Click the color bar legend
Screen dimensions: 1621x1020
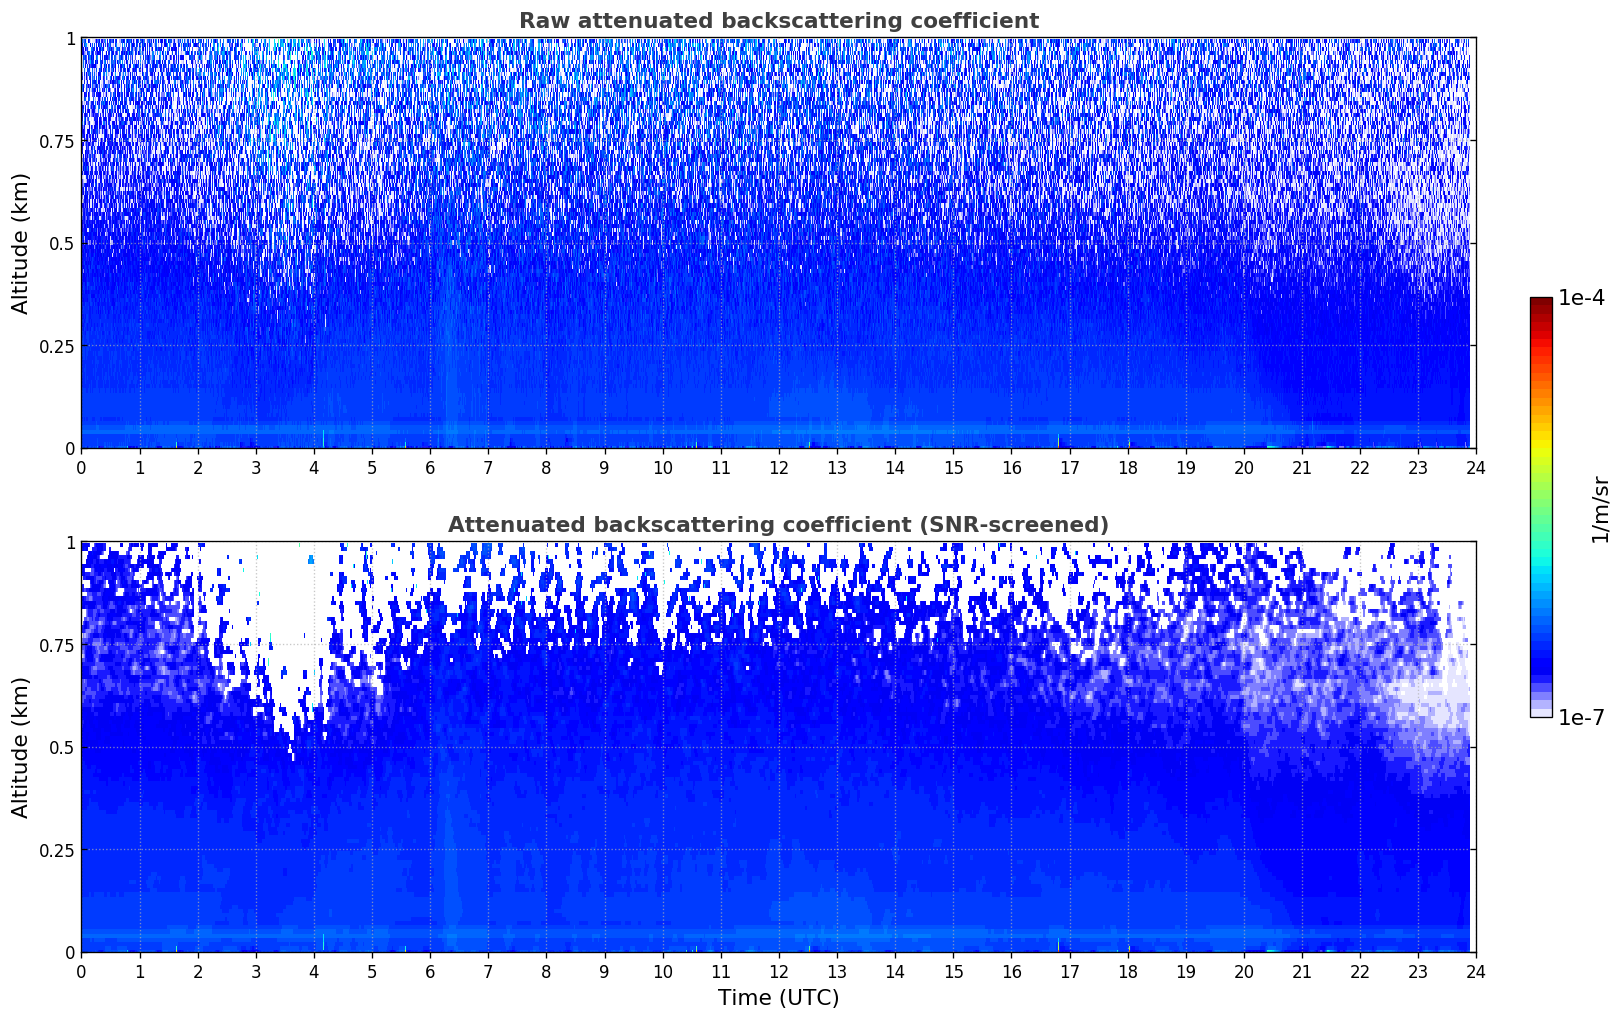point(1541,507)
